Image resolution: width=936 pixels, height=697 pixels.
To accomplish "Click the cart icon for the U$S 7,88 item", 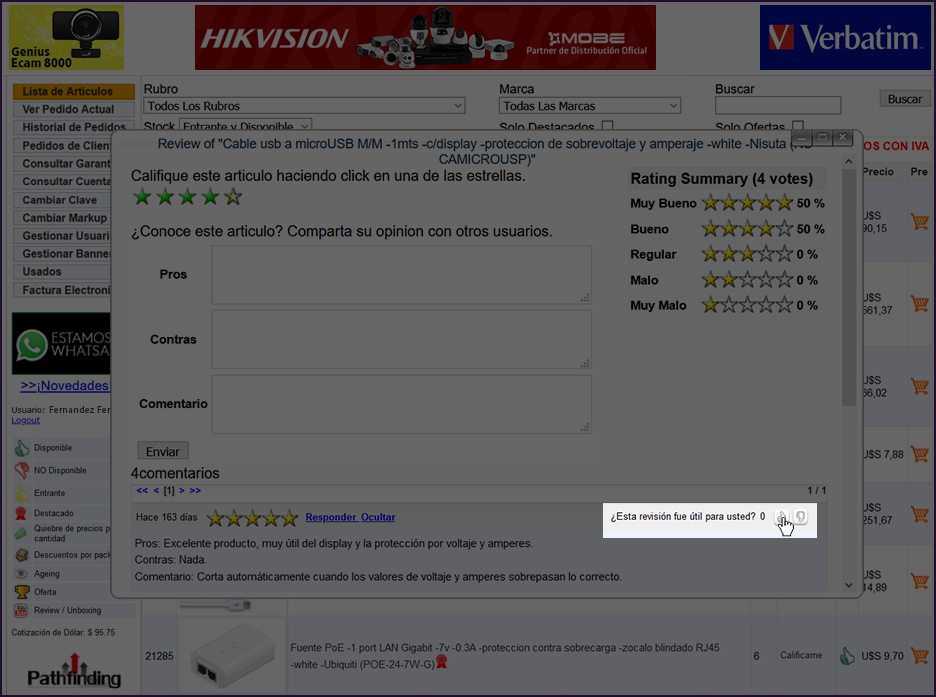I will (920, 454).
